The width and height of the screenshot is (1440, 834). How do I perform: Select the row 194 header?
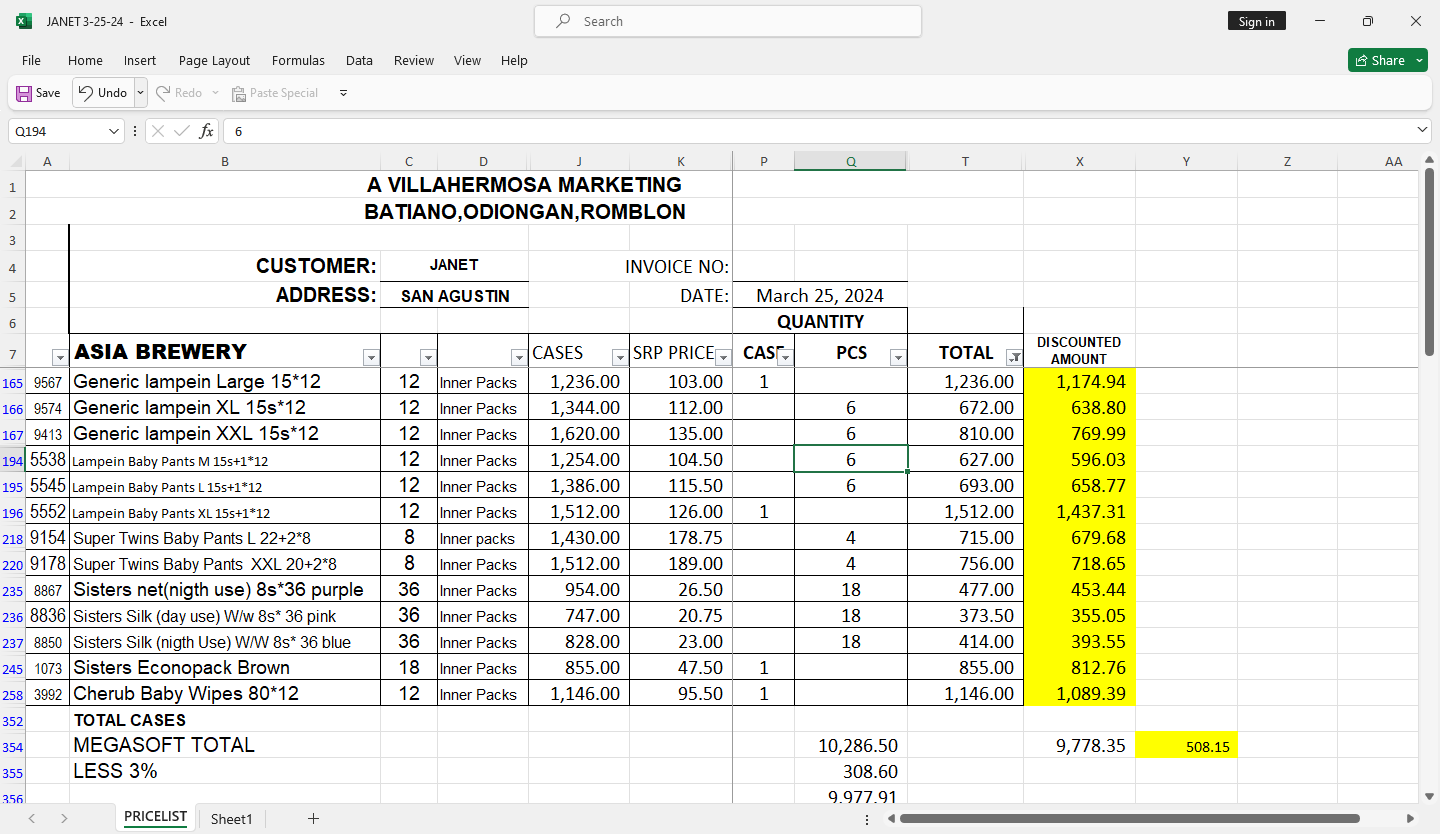(x=13, y=460)
